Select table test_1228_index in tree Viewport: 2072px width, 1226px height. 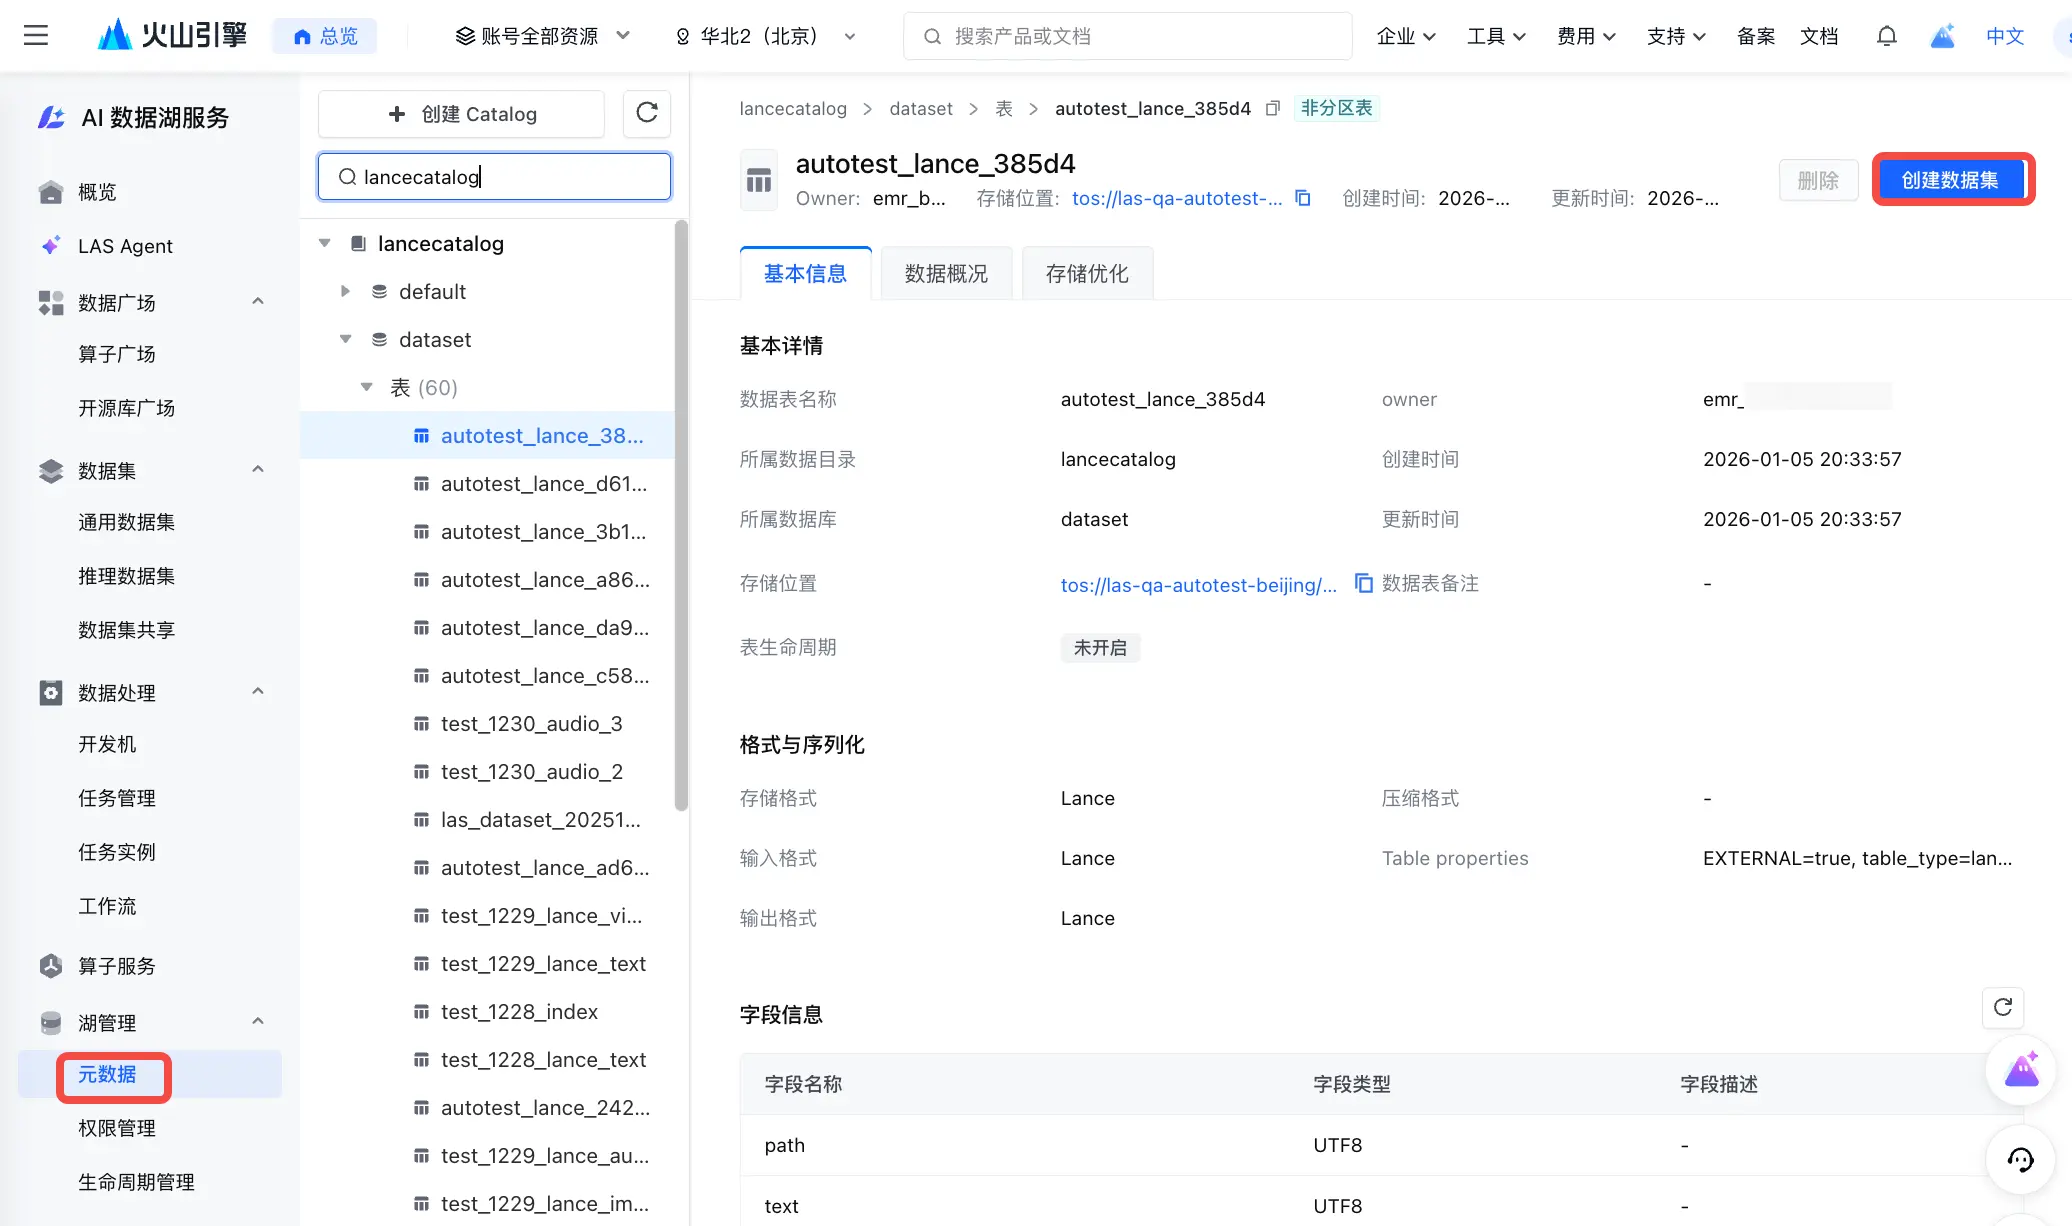520,1012
